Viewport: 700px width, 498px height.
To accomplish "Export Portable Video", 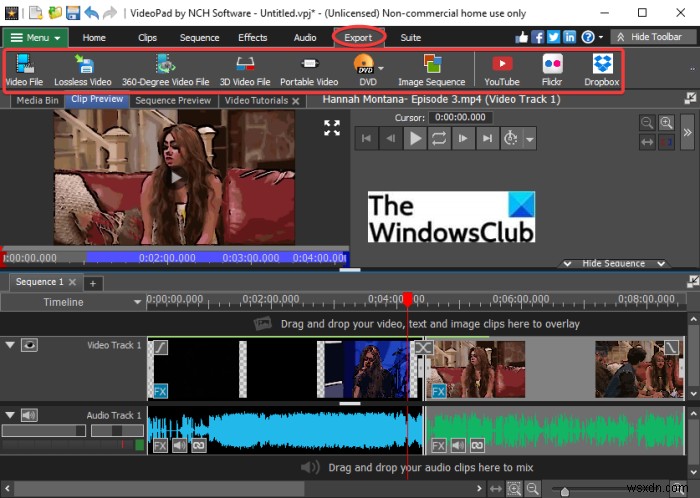I will coord(309,70).
